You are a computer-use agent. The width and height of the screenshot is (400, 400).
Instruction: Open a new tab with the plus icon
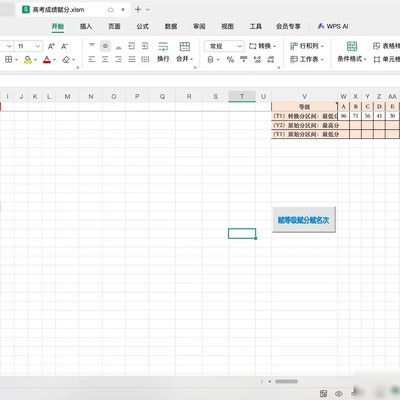coord(138,9)
